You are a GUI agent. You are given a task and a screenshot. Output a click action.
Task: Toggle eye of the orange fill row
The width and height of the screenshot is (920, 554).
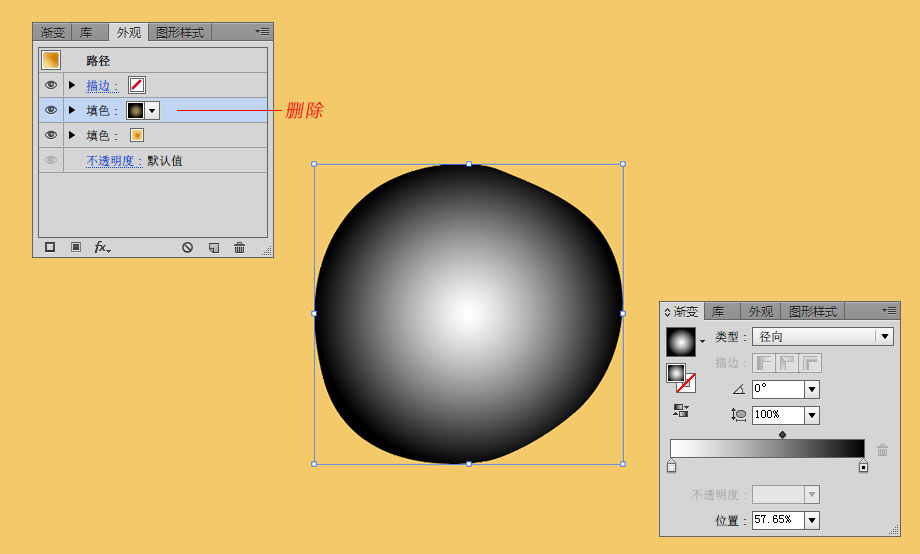point(51,136)
